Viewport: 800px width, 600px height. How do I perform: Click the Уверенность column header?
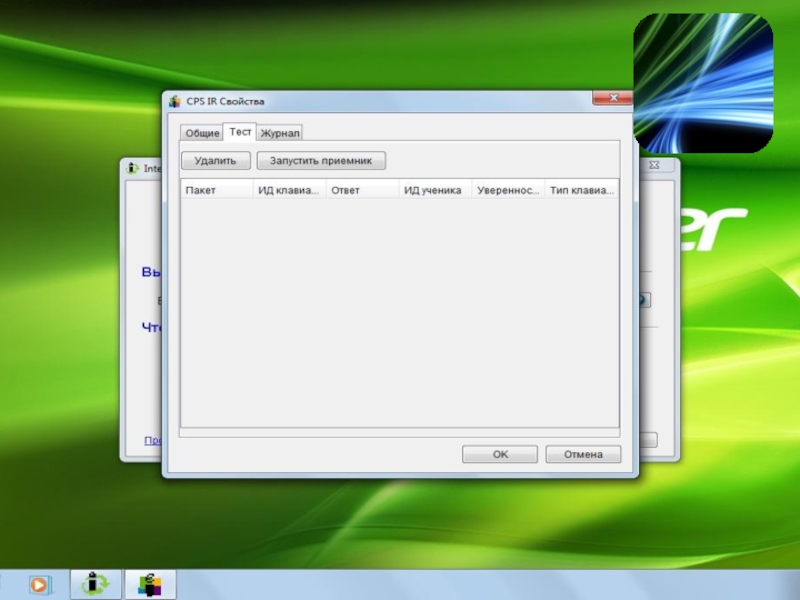click(x=508, y=190)
